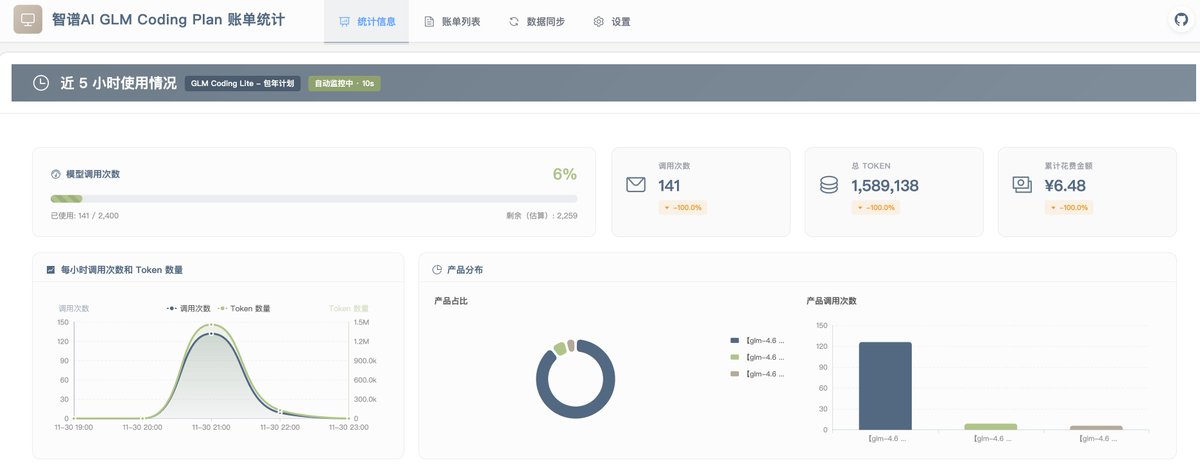The width and height of the screenshot is (1200, 476).
Task: Click the 近 5 小时使用情况 heading
Action: (118, 83)
